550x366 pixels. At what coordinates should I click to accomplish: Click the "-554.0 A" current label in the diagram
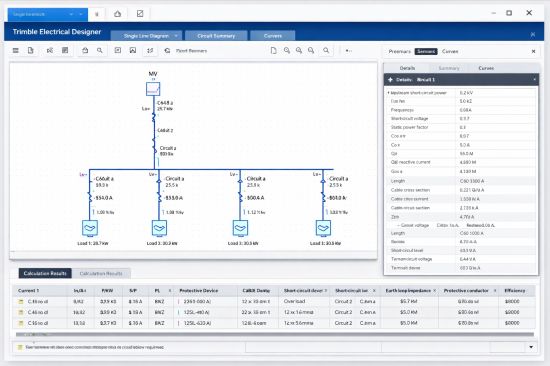103,198
